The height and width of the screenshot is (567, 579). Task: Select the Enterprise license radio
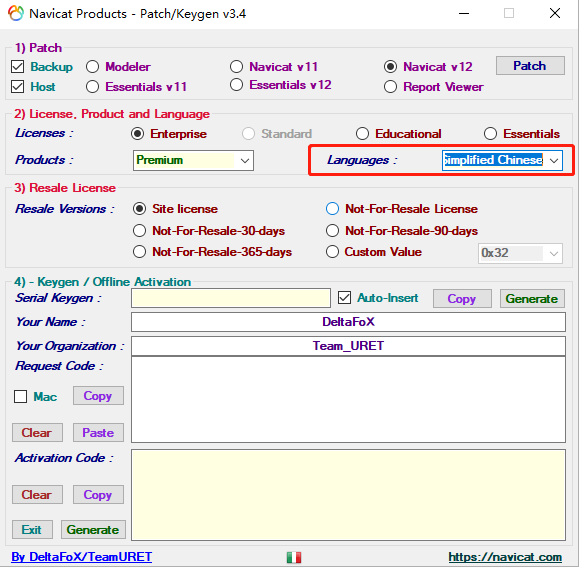click(137, 134)
